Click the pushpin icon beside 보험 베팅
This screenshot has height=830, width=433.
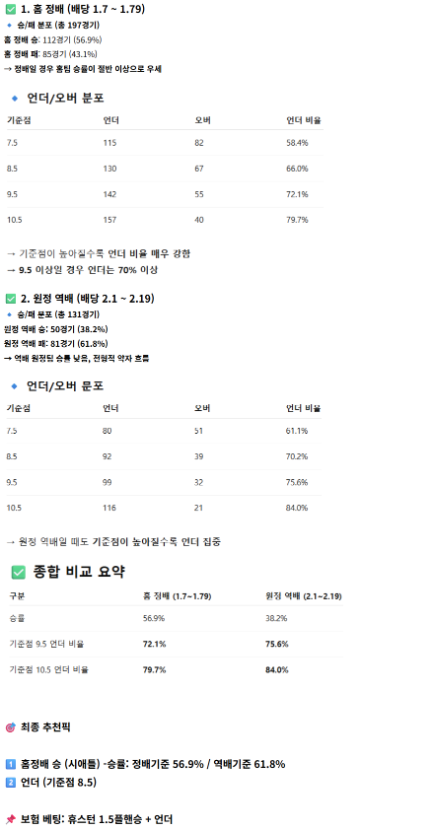tap(11, 819)
